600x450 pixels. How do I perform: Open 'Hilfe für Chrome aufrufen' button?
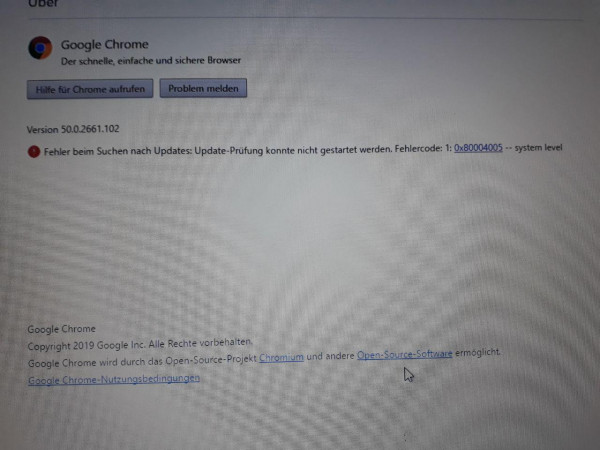pos(90,89)
